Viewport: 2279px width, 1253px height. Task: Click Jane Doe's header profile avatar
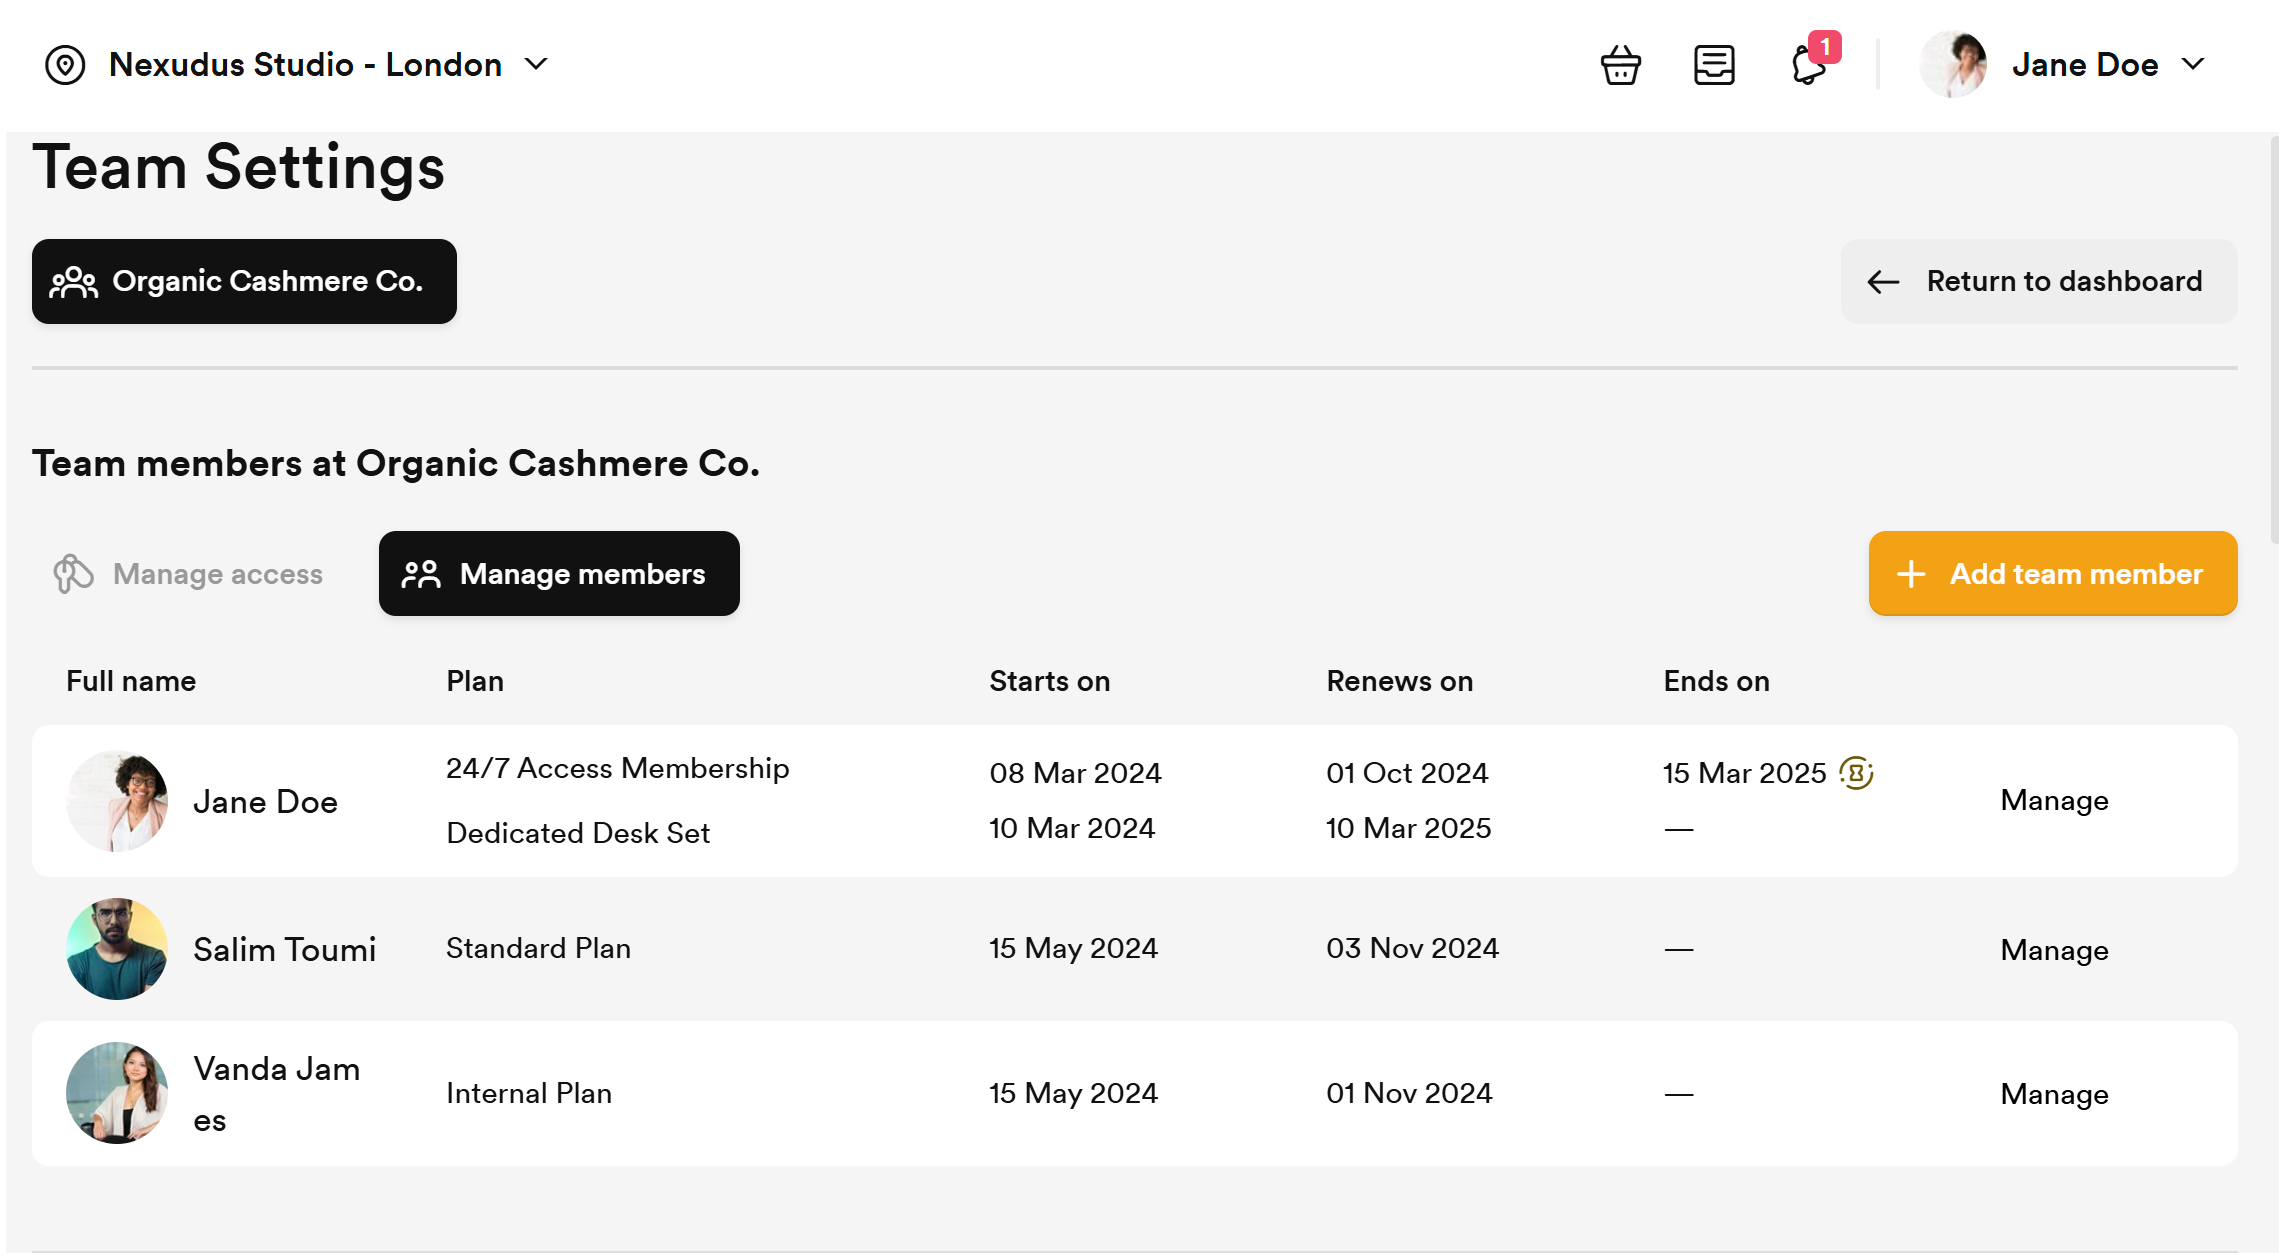click(x=1953, y=65)
